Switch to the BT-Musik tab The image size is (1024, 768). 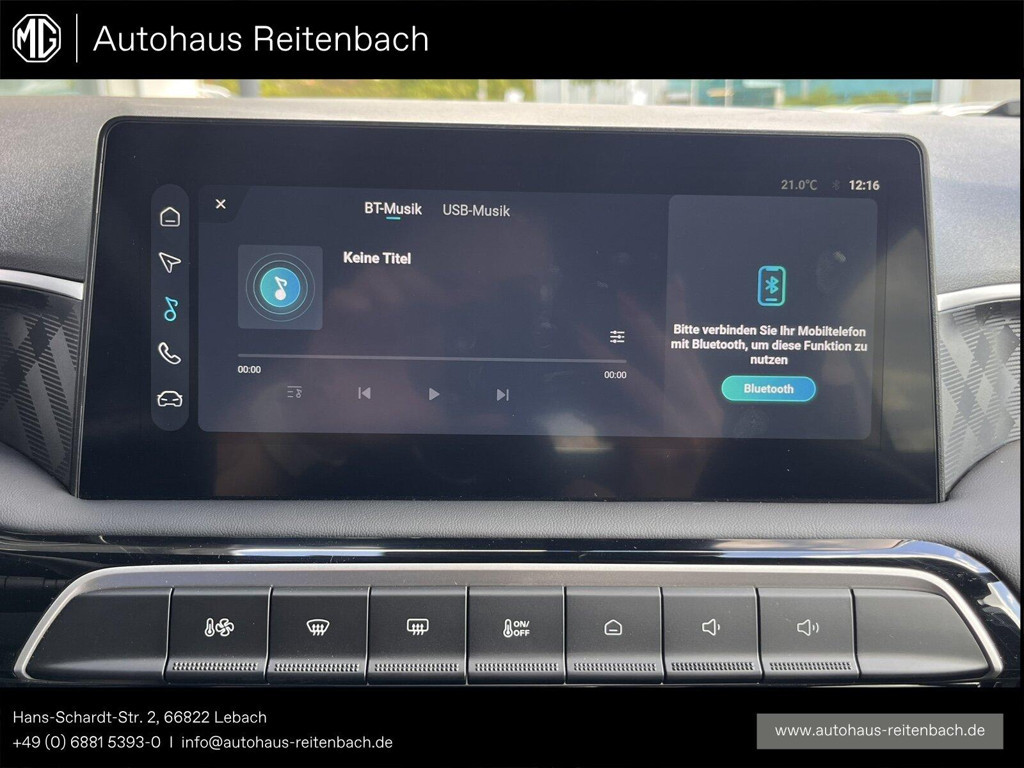pyautogui.click(x=392, y=209)
